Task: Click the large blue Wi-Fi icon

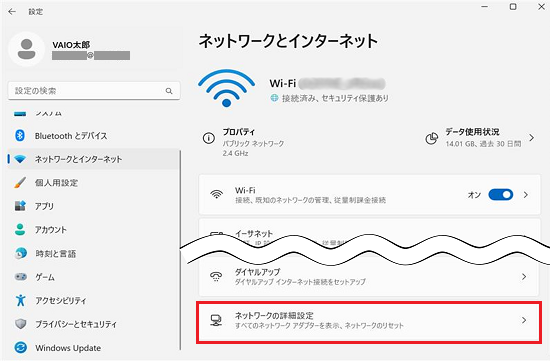Action: (226, 88)
